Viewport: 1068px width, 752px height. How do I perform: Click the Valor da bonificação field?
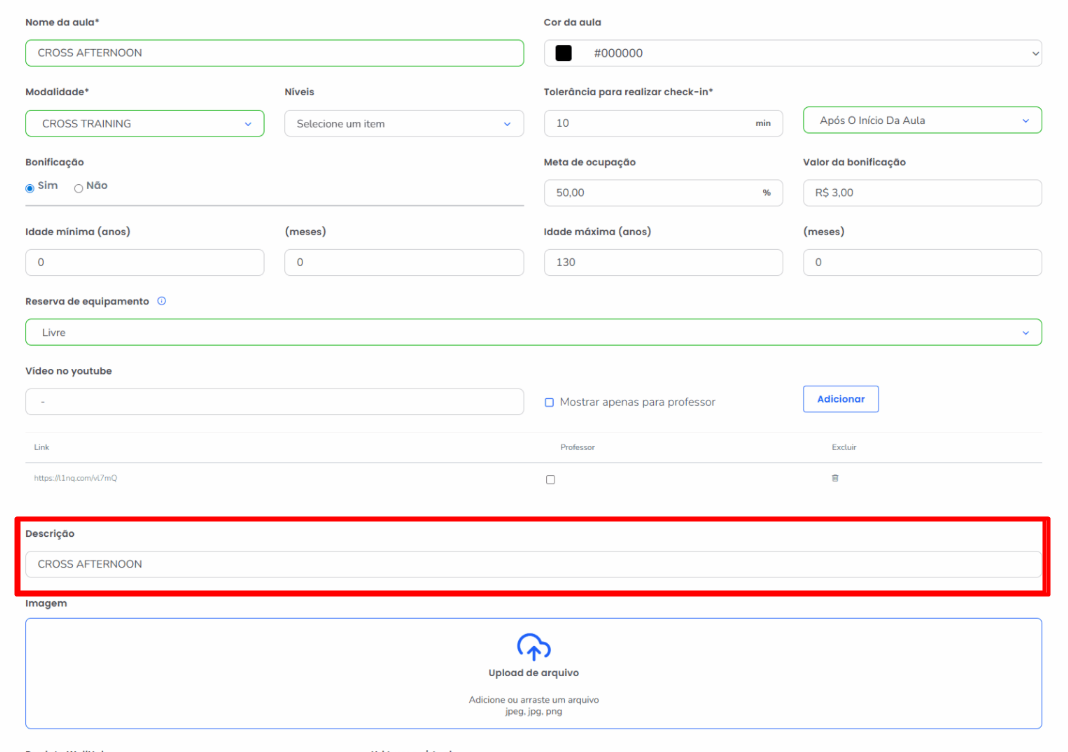pos(921,193)
